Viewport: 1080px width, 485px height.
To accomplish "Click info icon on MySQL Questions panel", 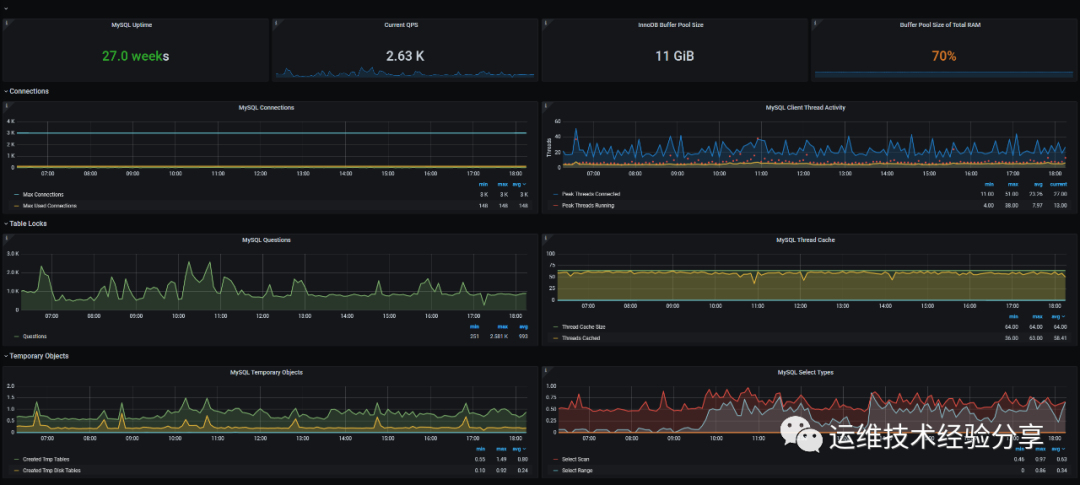I will pyautogui.click(x=6, y=238).
